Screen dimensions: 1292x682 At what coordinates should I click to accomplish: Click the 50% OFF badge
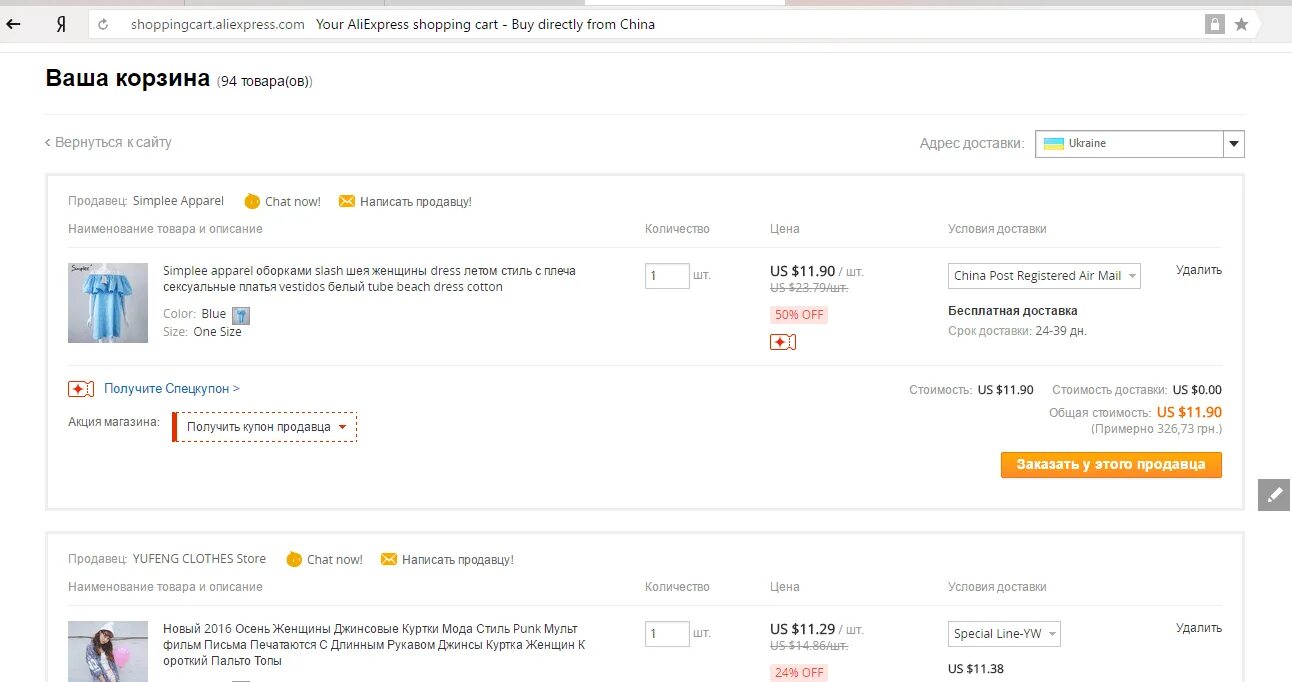tap(799, 314)
